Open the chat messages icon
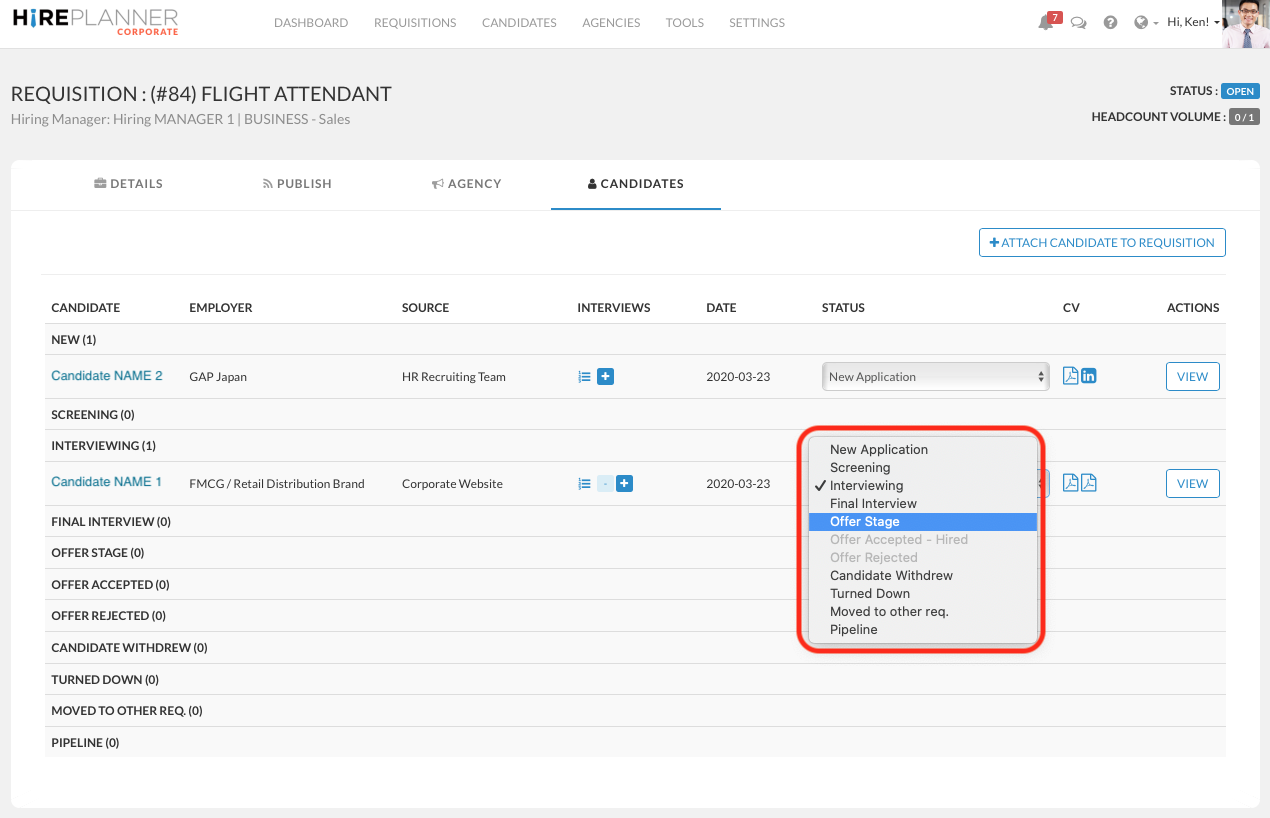1270x818 pixels. coord(1078,23)
